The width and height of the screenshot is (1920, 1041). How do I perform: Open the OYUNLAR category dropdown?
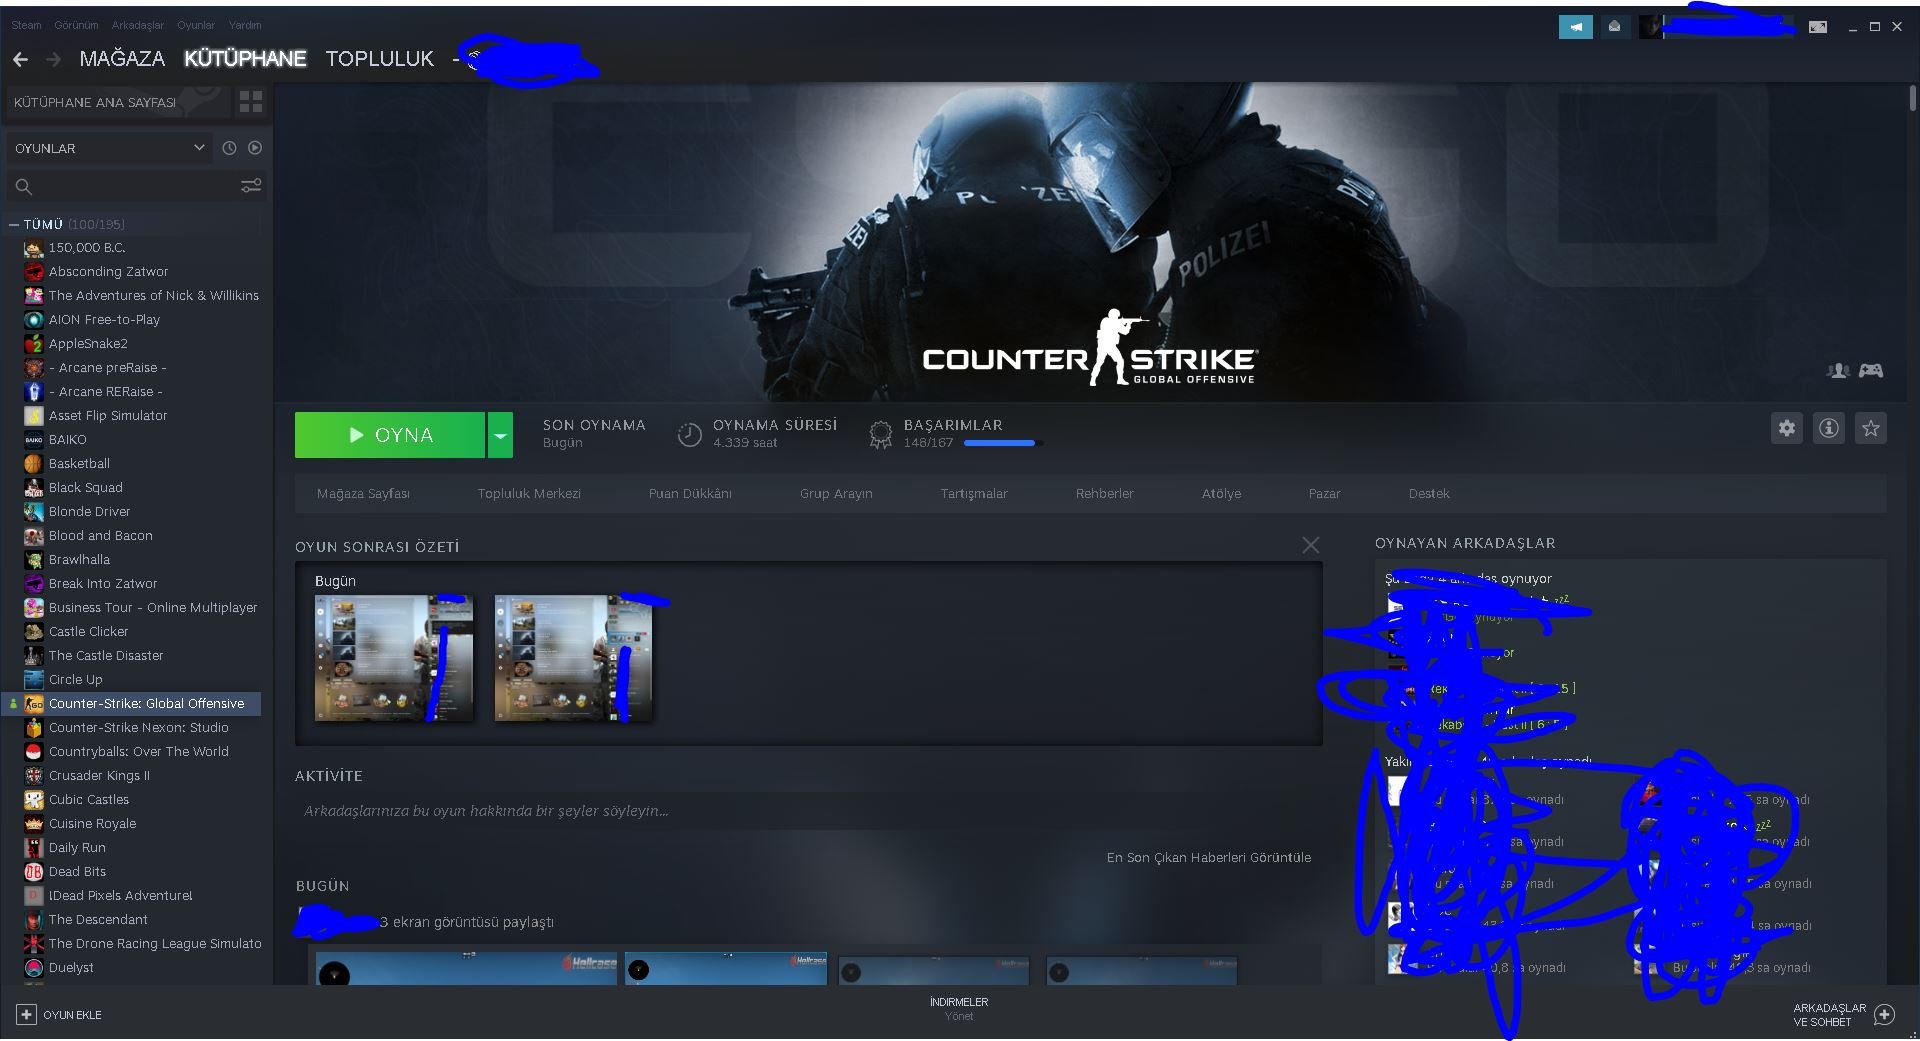click(109, 148)
